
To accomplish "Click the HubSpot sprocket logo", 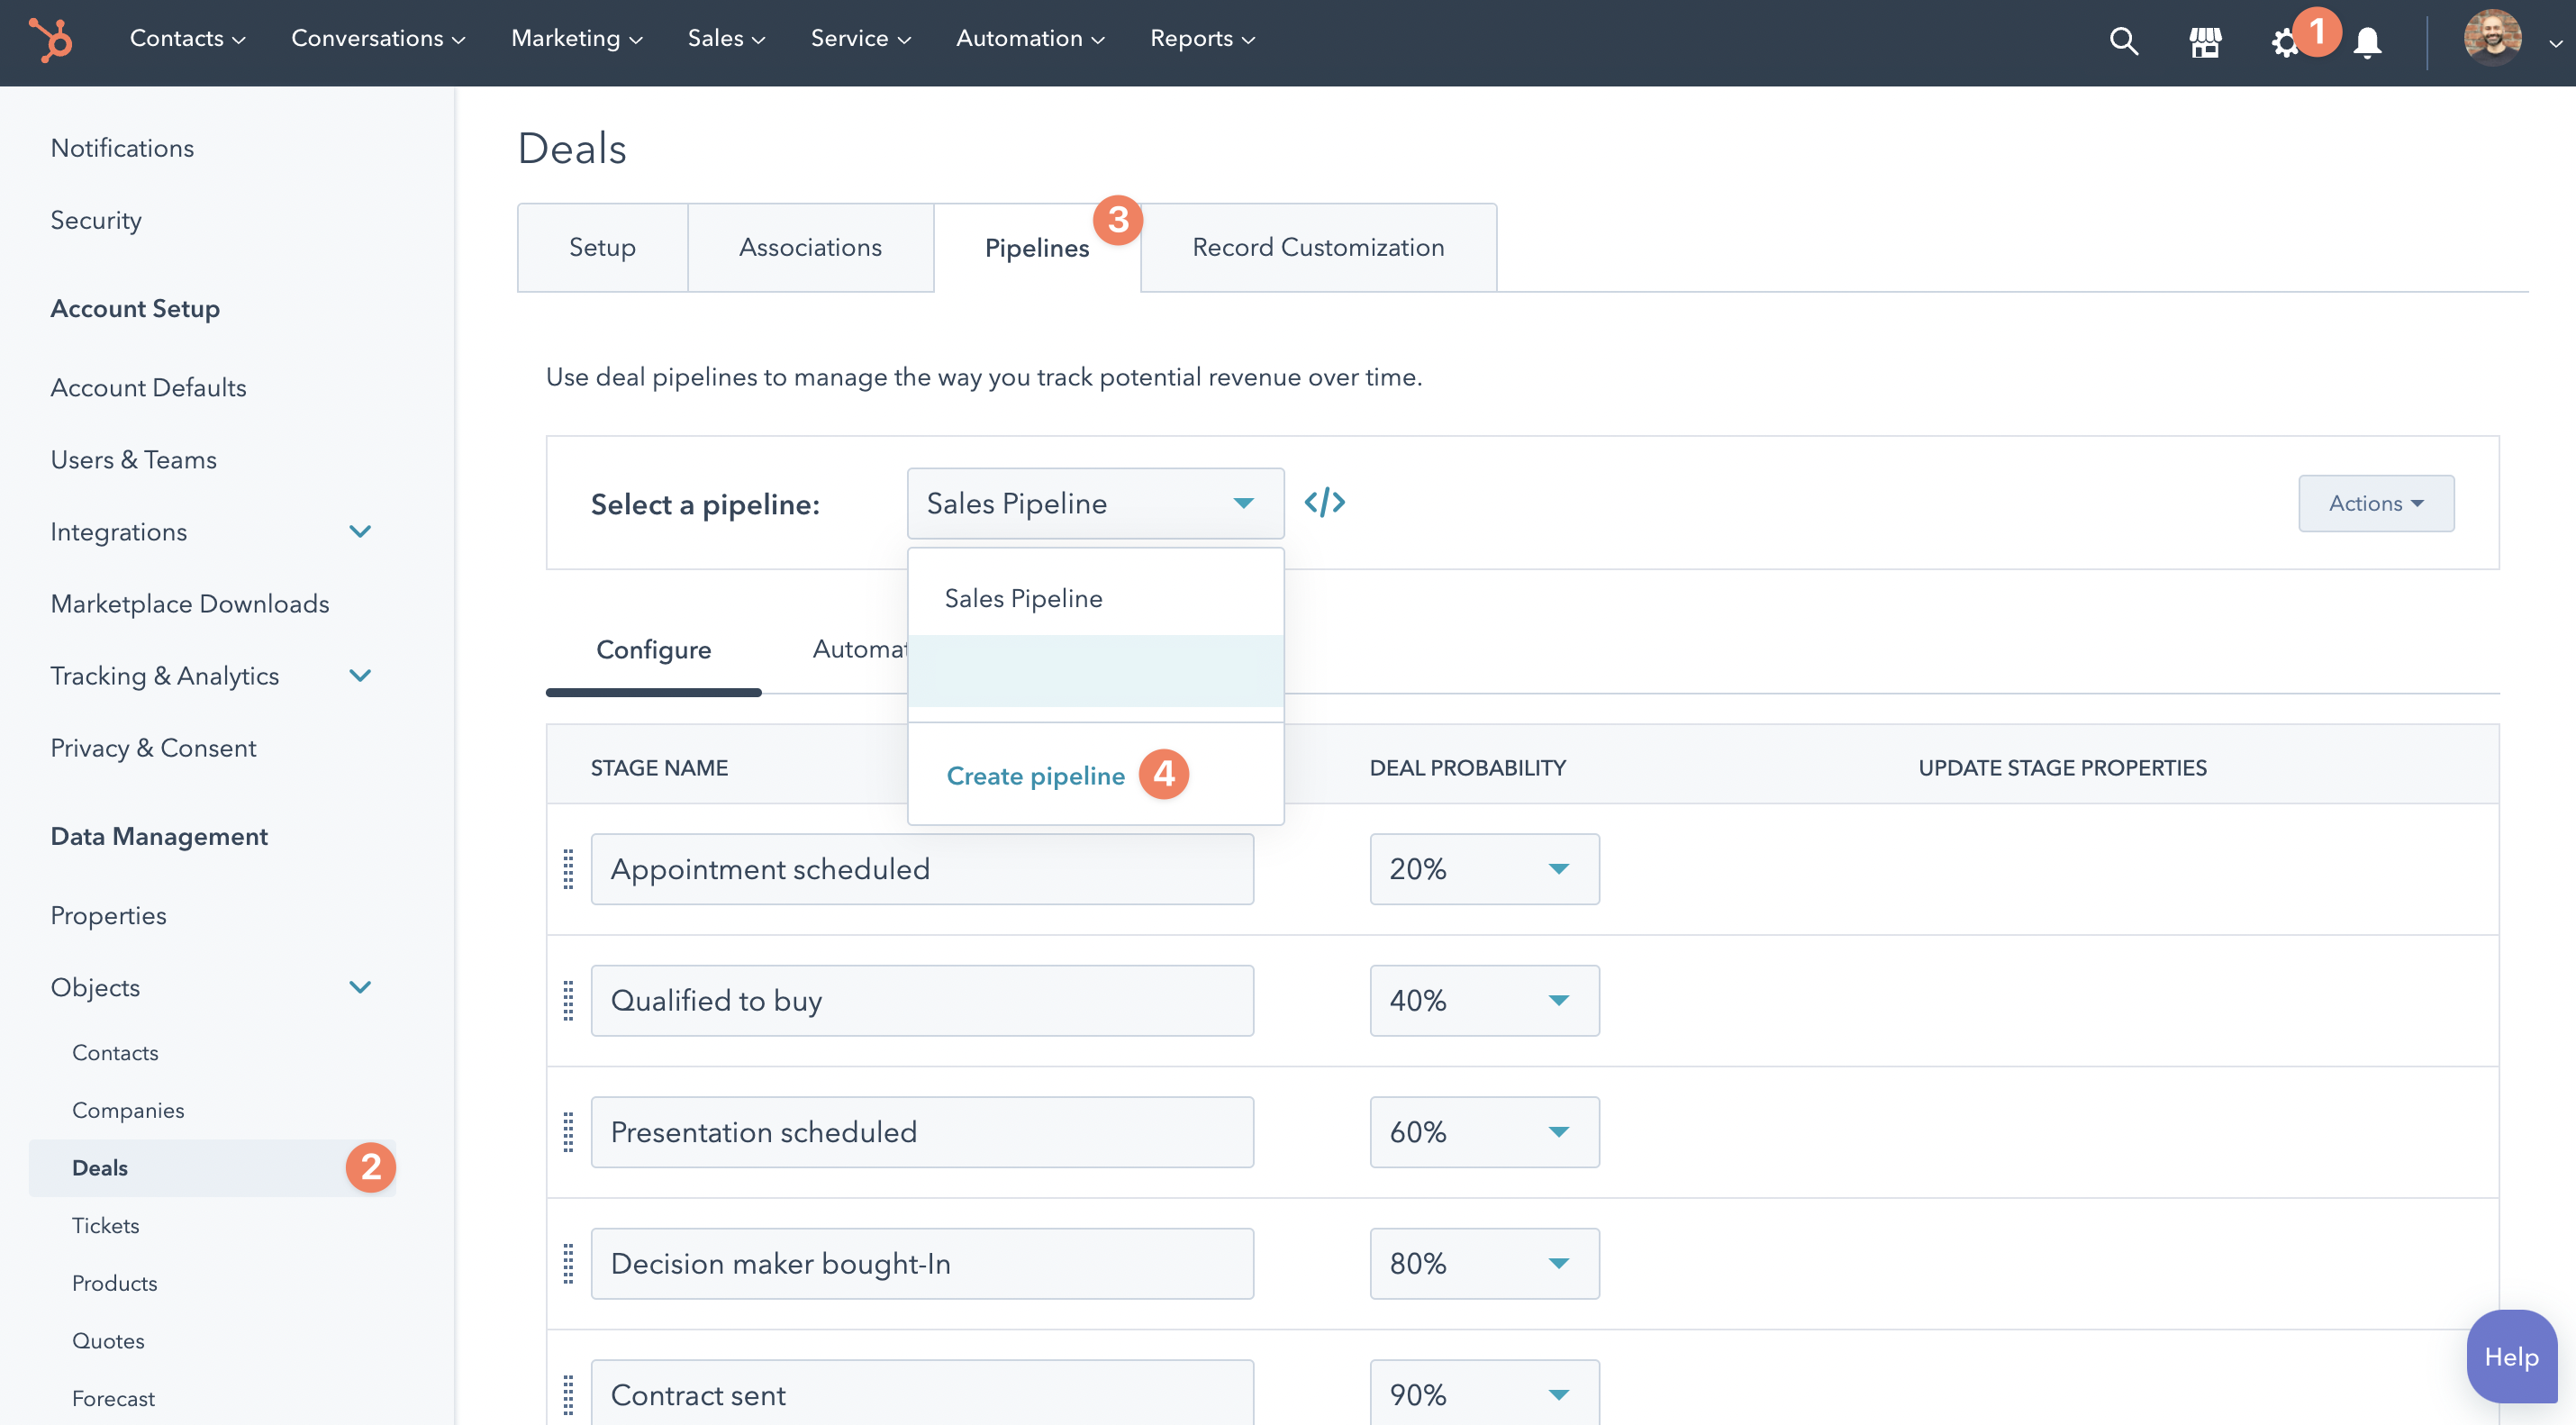I will [50, 40].
